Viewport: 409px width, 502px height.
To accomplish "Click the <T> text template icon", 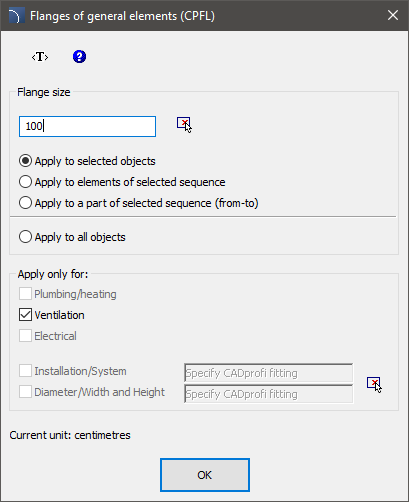I will tap(40, 57).
